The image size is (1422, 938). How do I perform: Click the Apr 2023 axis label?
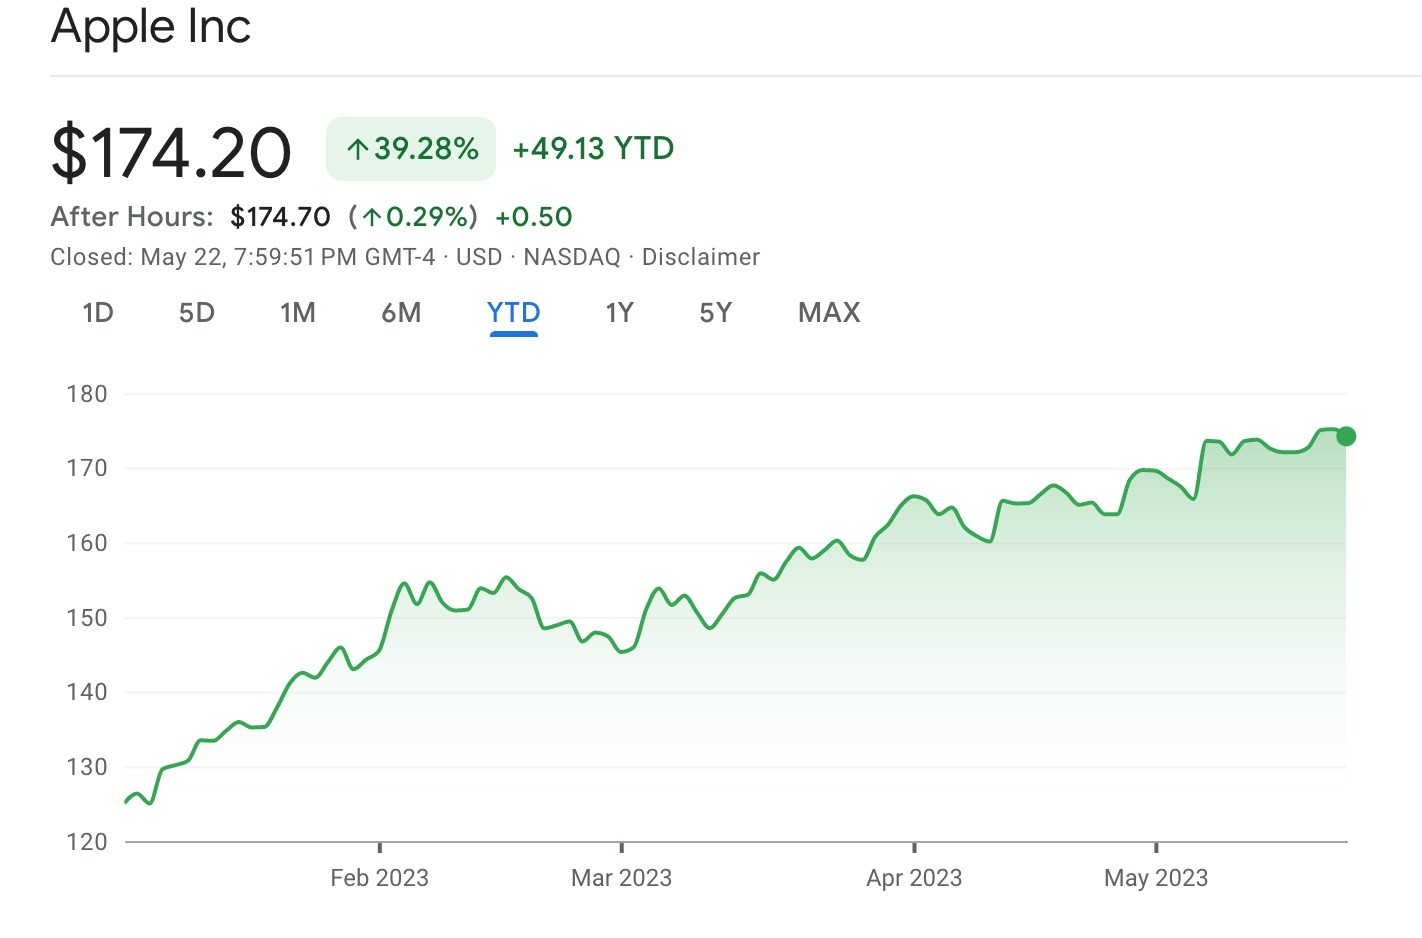coord(914,878)
